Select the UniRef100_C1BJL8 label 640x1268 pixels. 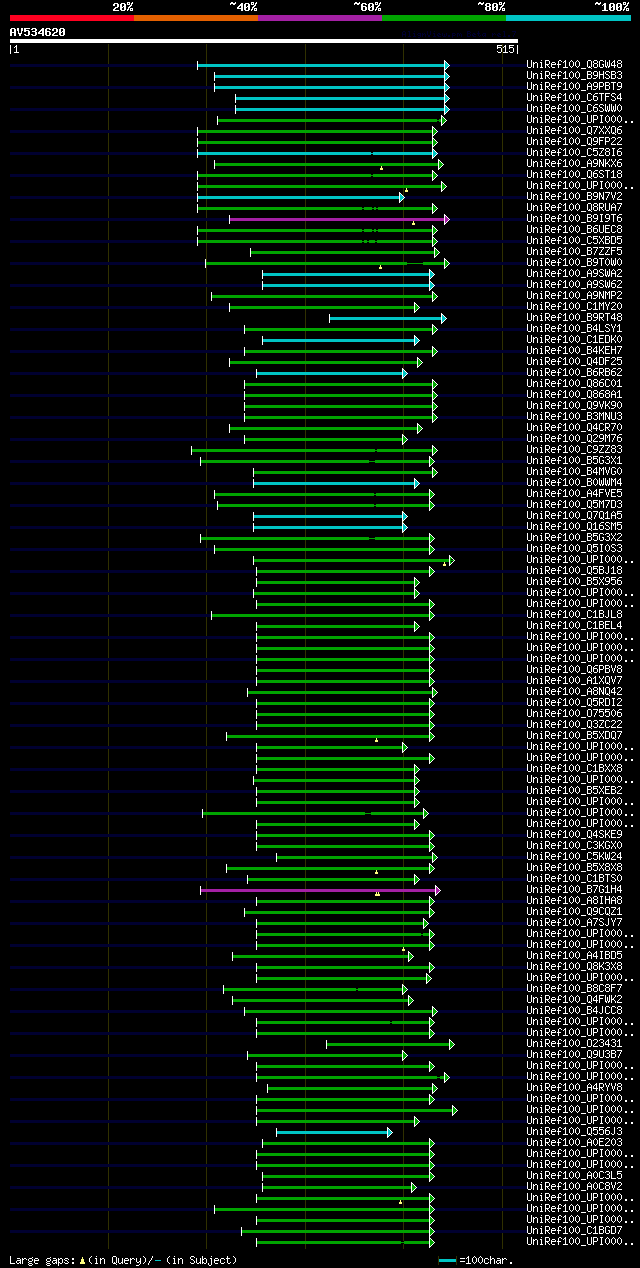(x=575, y=614)
